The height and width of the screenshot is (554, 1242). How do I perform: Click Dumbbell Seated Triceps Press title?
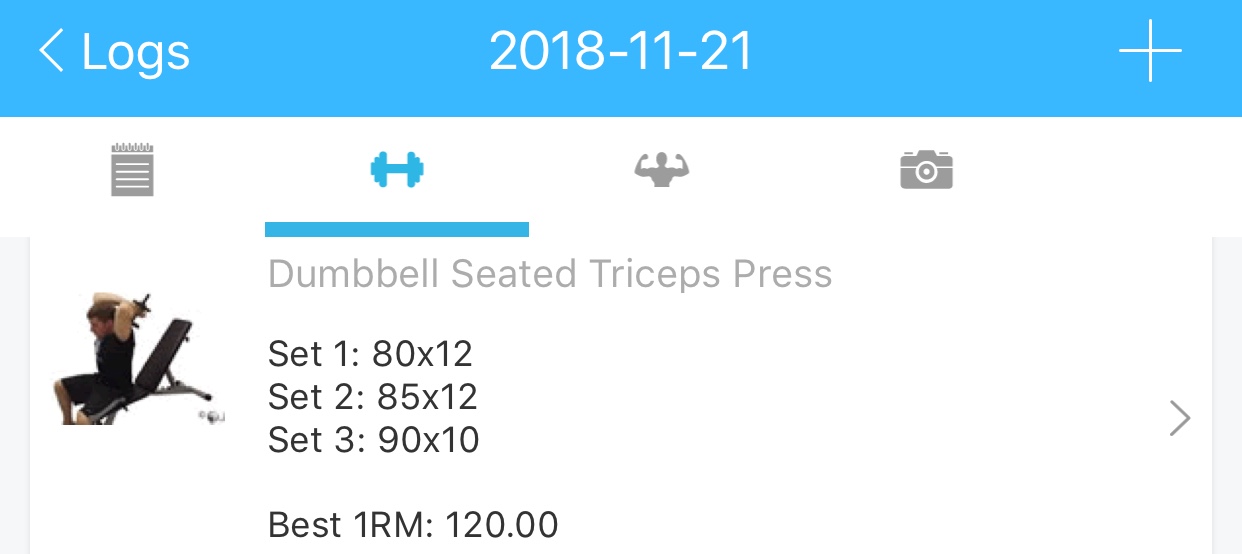(550, 274)
